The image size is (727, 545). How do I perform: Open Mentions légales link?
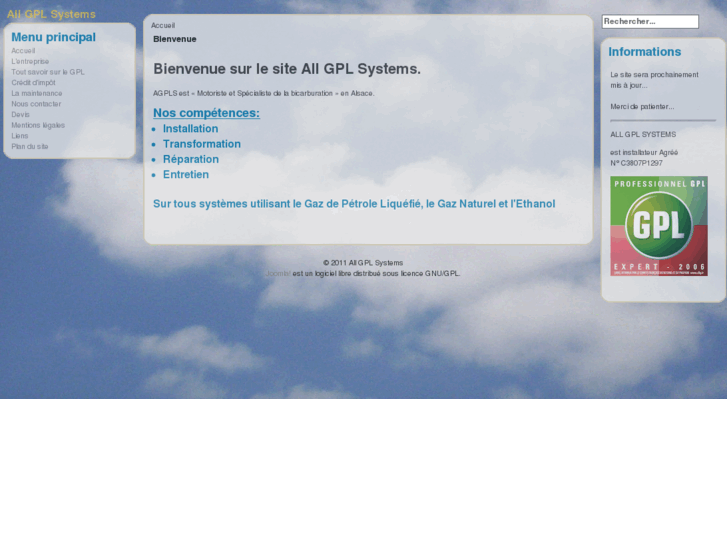coord(38,125)
